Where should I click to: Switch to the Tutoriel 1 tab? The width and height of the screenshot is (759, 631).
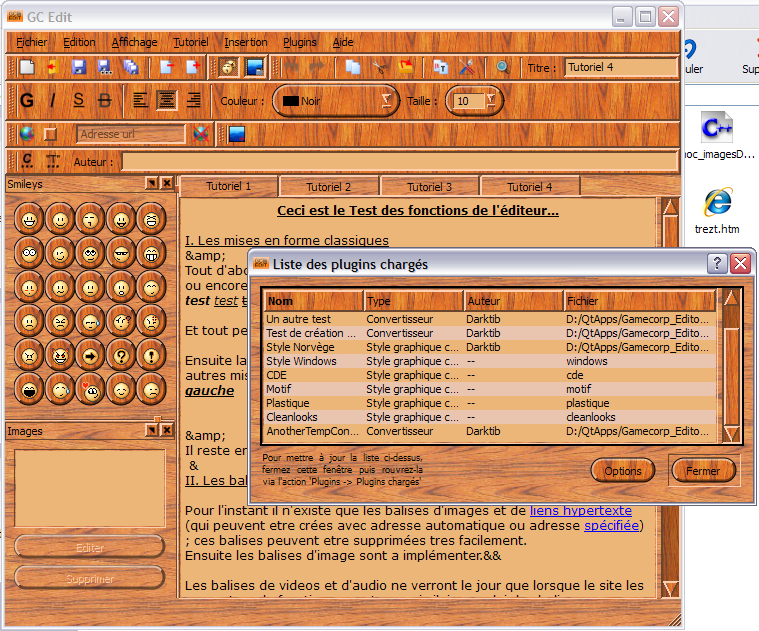point(228,186)
